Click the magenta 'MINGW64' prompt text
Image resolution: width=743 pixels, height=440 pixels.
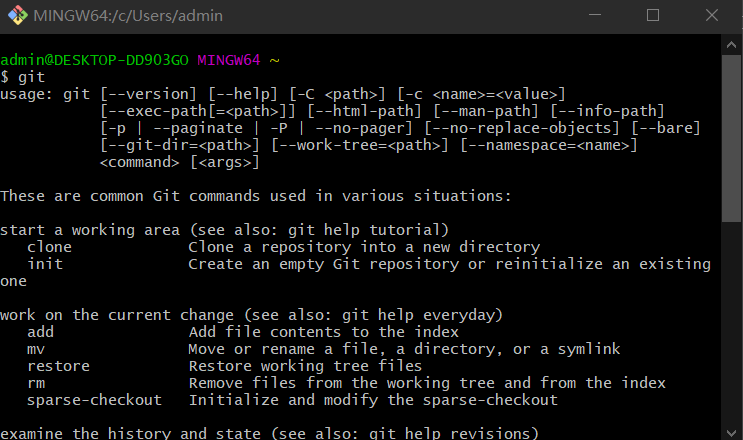[229, 60]
